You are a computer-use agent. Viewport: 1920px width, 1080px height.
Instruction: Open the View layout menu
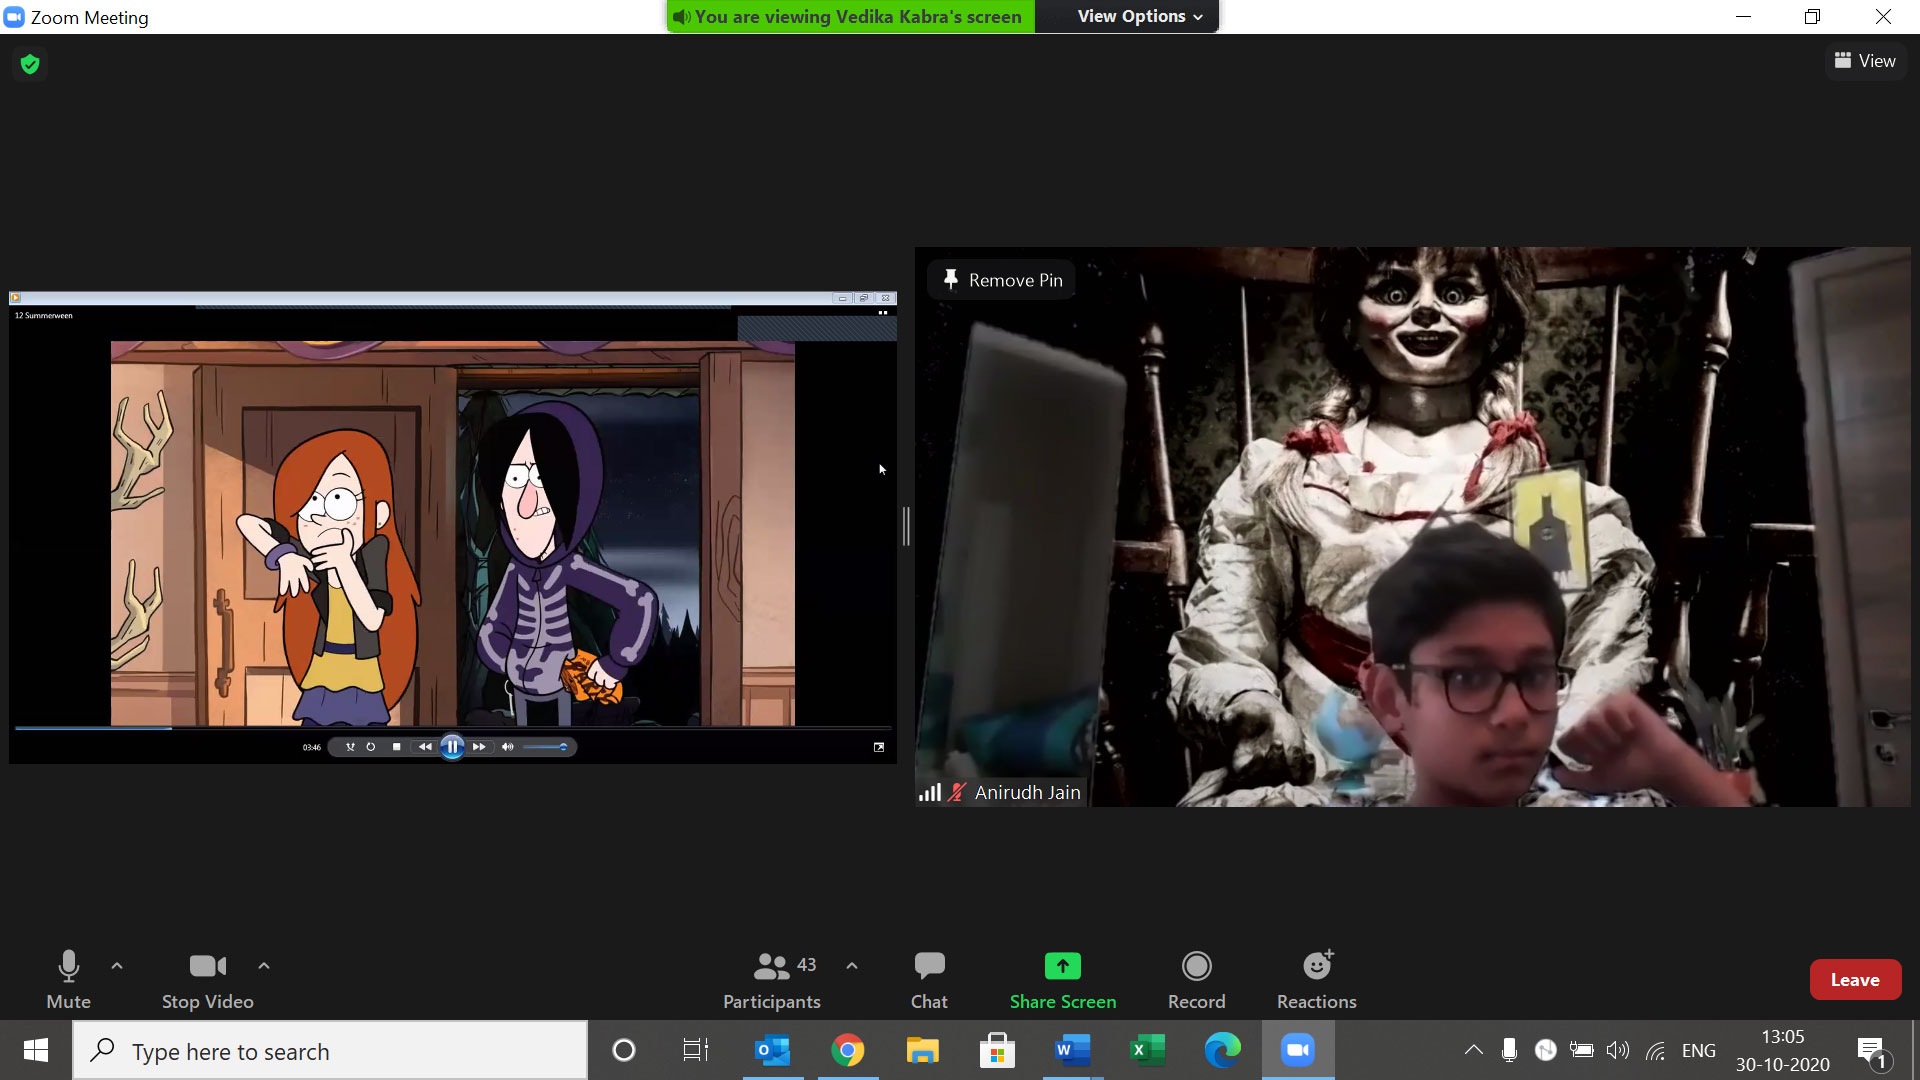click(x=1865, y=61)
